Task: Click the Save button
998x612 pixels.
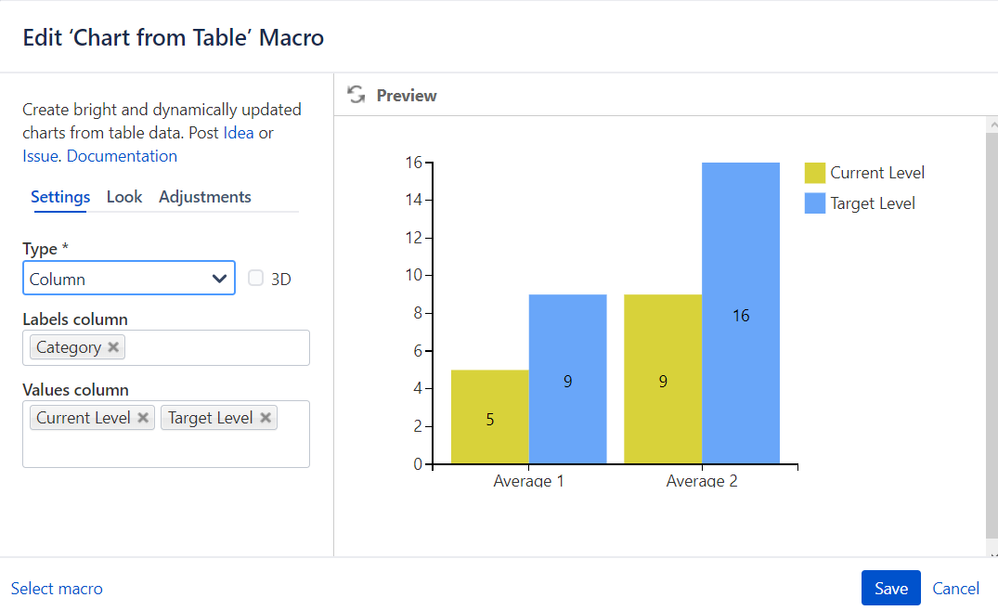Action: coord(890,588)
